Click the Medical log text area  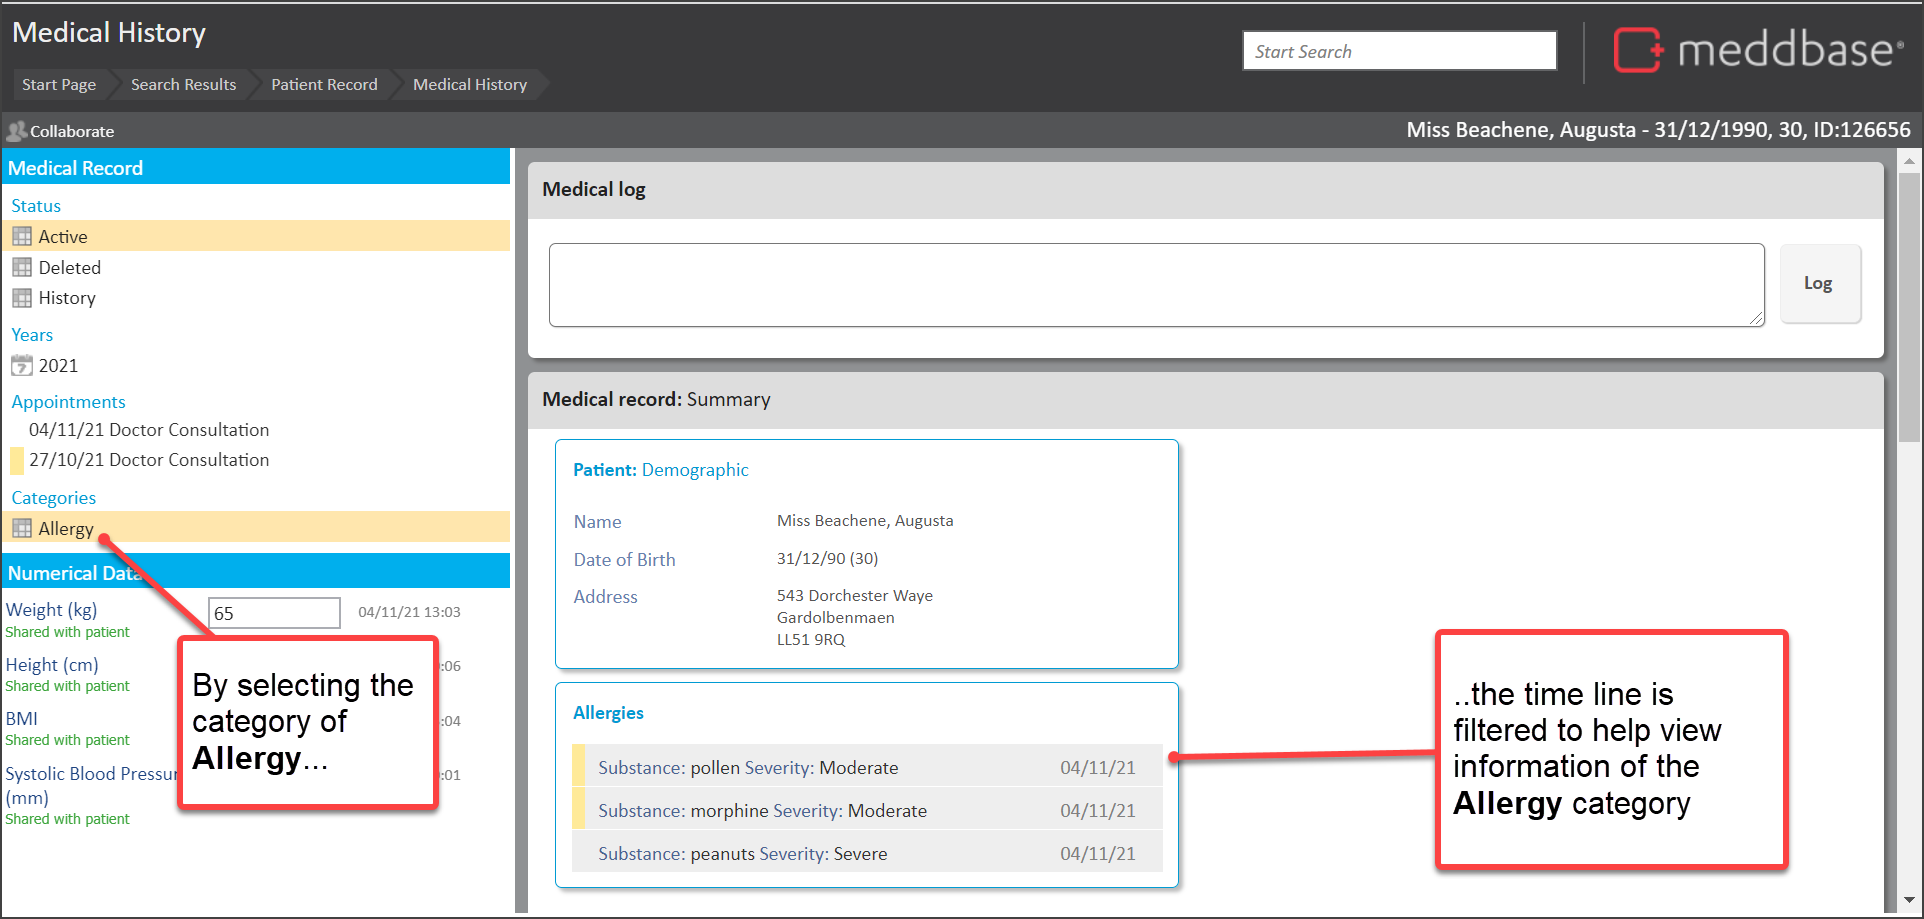click(1155, 285)
